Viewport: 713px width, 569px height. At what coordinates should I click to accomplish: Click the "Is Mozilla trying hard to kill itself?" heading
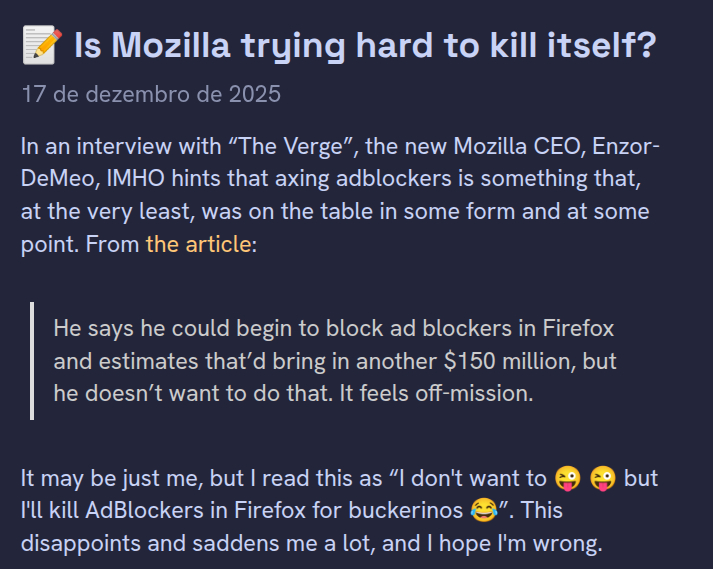[364, 46]
